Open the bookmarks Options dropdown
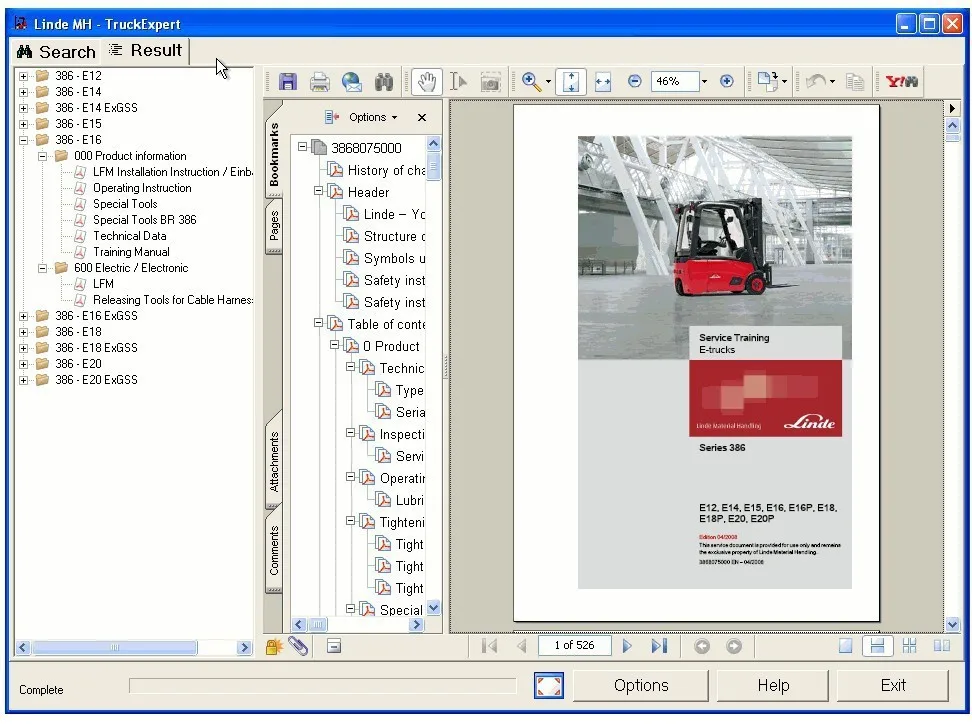This screenshot has height=724, width=972. coord(373,117)
